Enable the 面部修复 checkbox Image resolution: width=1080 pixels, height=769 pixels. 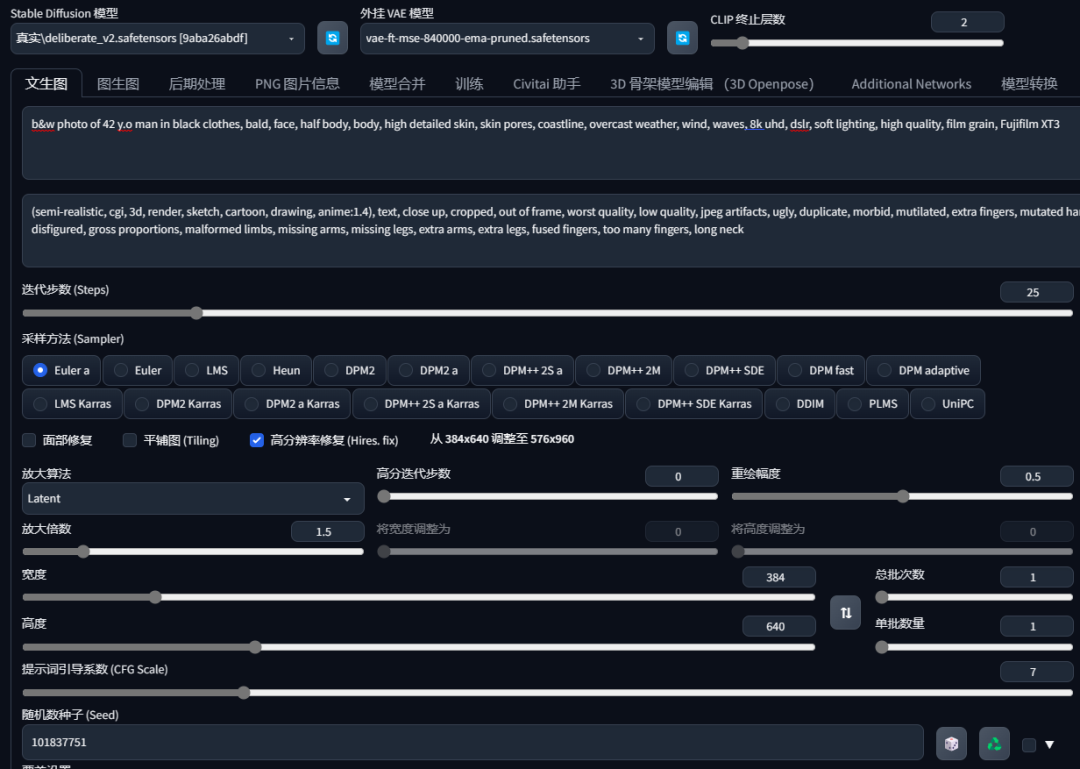[29, 440]
